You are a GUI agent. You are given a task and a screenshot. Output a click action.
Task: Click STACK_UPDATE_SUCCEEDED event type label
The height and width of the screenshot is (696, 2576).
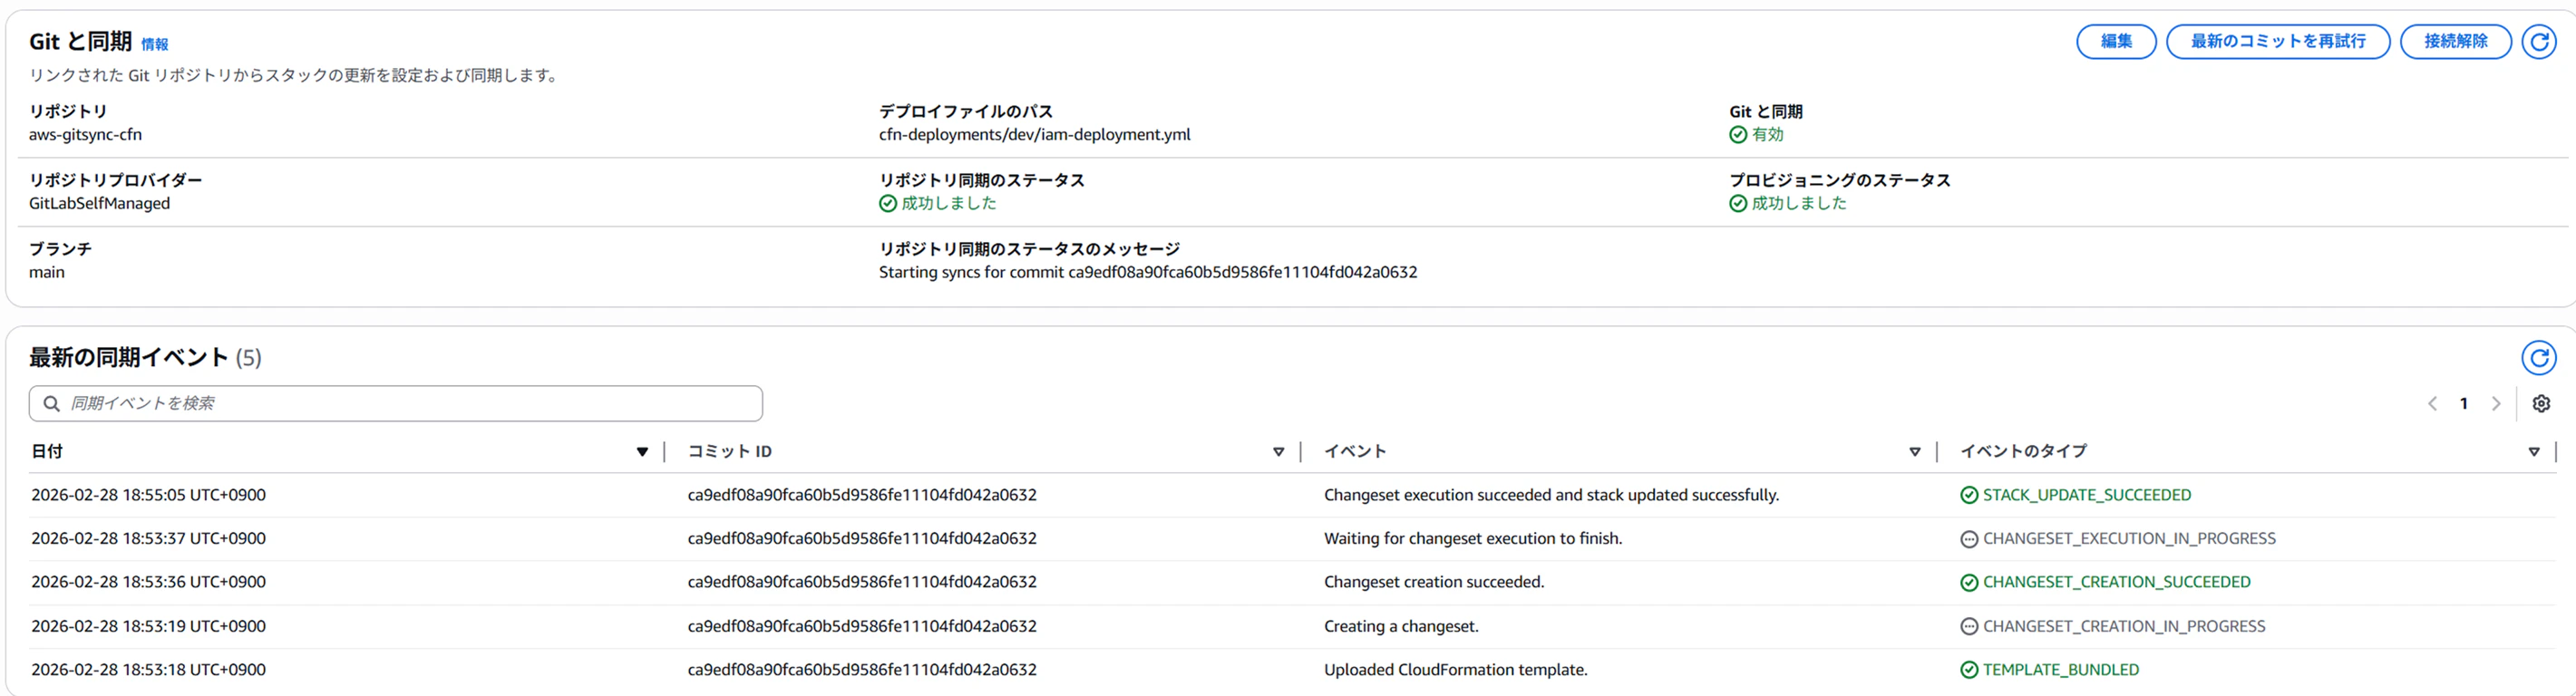pos(2087,496)
